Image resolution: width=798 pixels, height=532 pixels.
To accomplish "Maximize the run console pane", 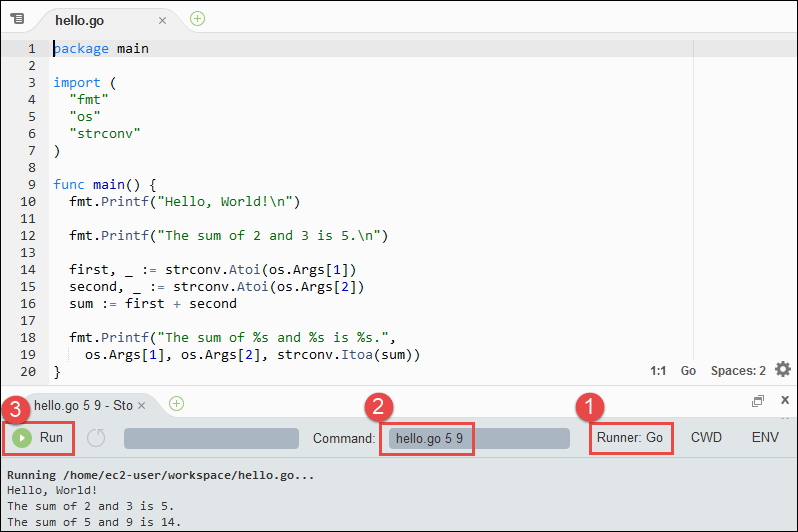I will point(758,400).
